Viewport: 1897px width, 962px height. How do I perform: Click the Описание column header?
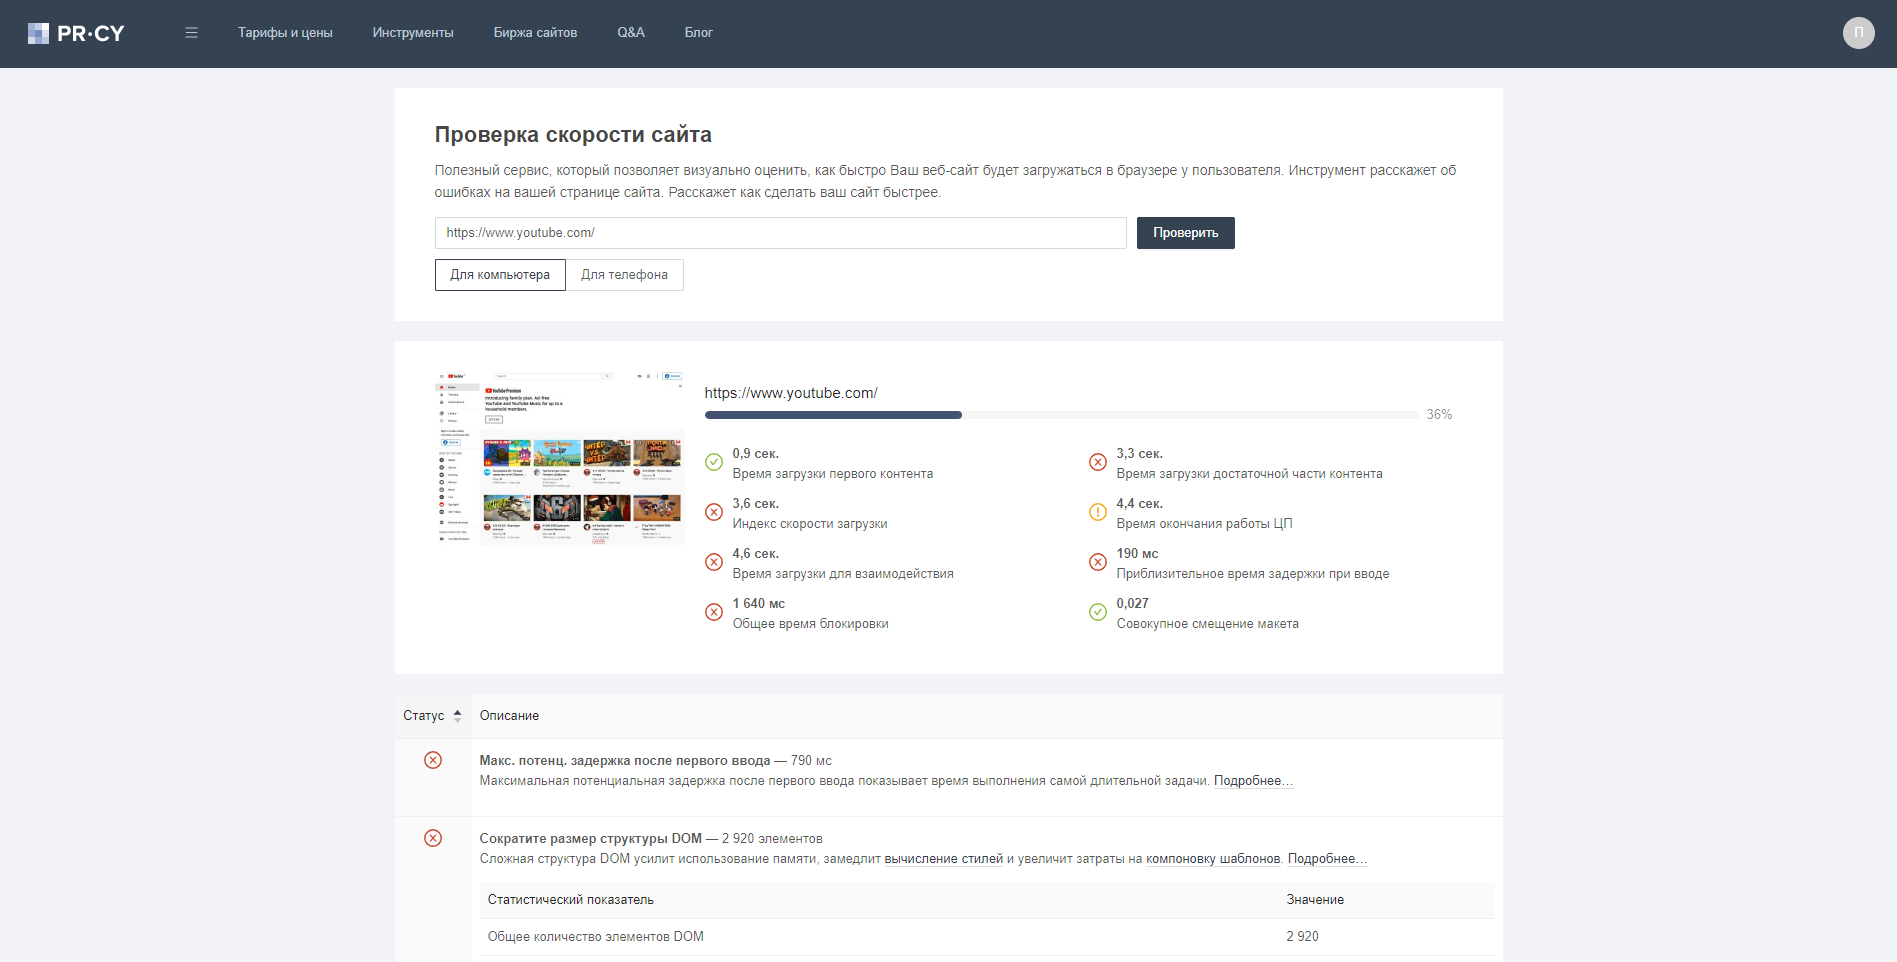(509, 716)
